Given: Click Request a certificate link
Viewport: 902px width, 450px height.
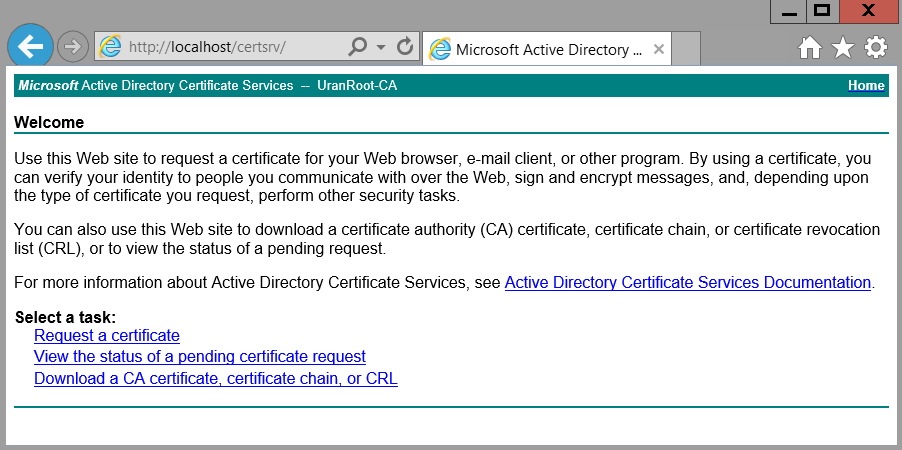Looking at the screenshot, I should pyautogui.click(x=107, y=335).
